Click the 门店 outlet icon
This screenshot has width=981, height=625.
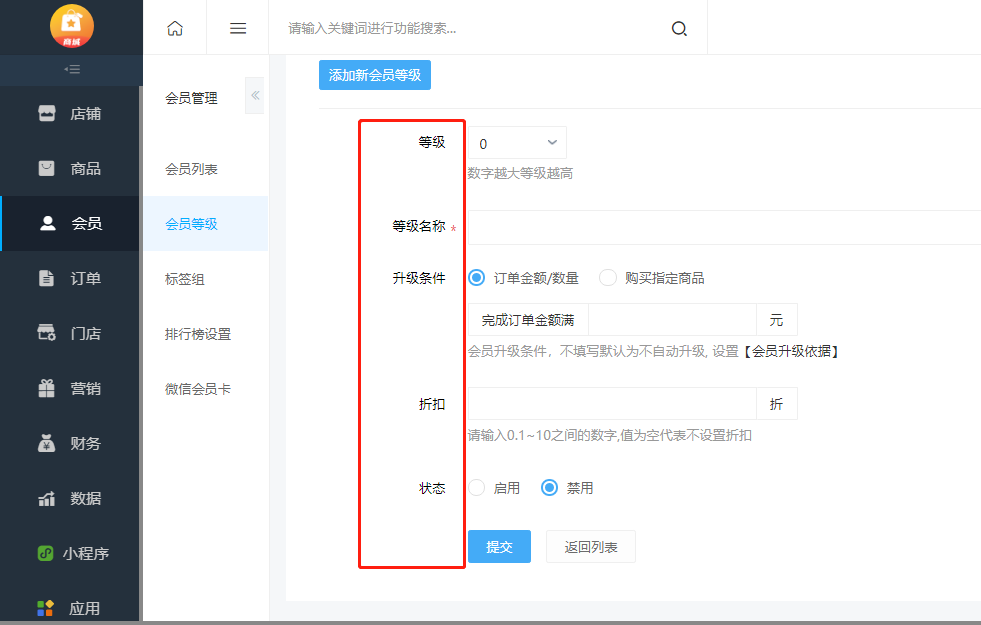[47, 333]
